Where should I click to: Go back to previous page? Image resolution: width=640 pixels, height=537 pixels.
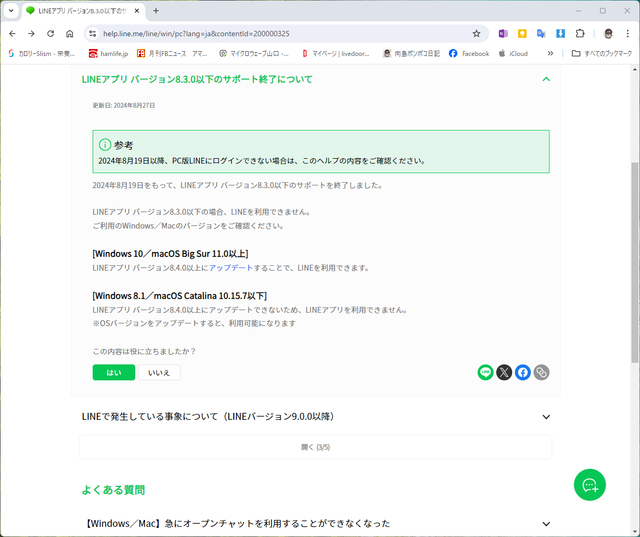[x=12, y=33]
